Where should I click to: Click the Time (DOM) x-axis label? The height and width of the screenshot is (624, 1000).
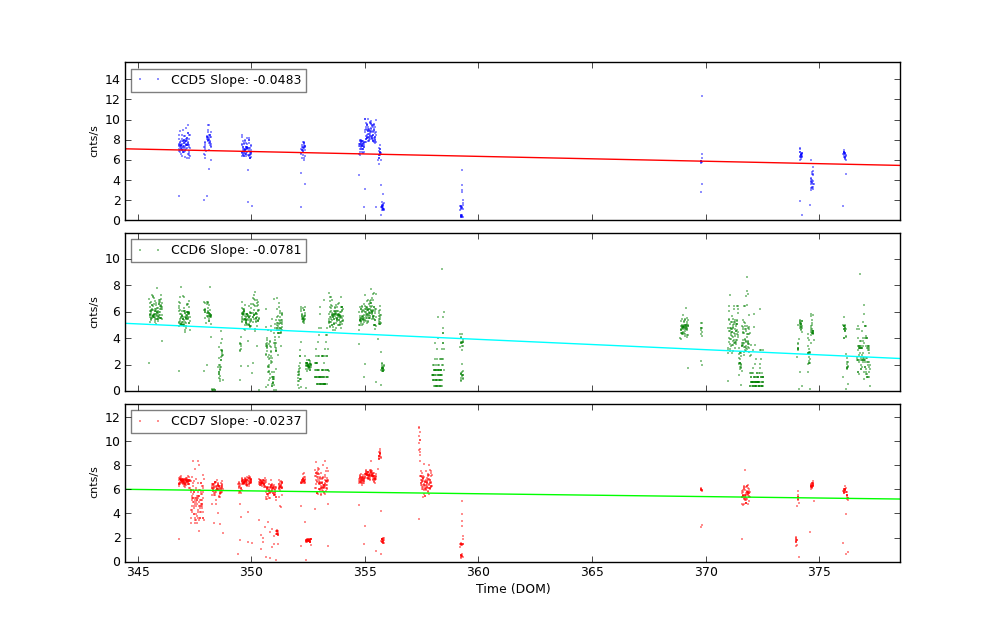point(512,589)
